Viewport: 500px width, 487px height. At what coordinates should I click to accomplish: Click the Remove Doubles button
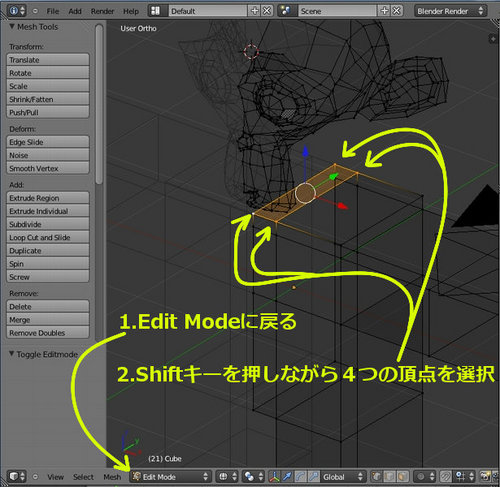48,333
